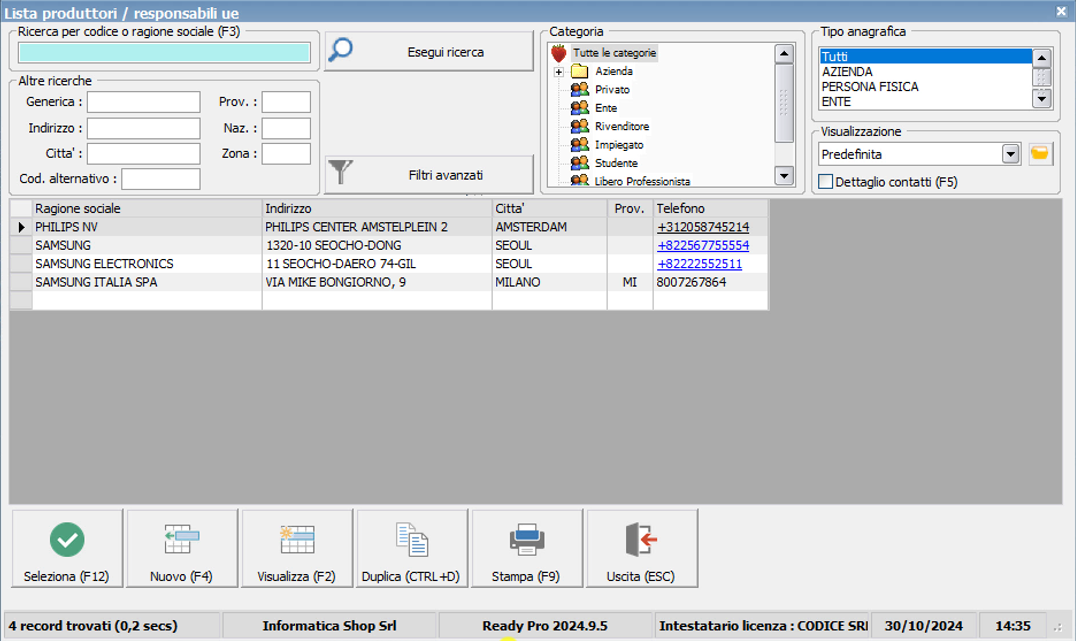Click the people icon beside Ente category

tap(580, 108)
